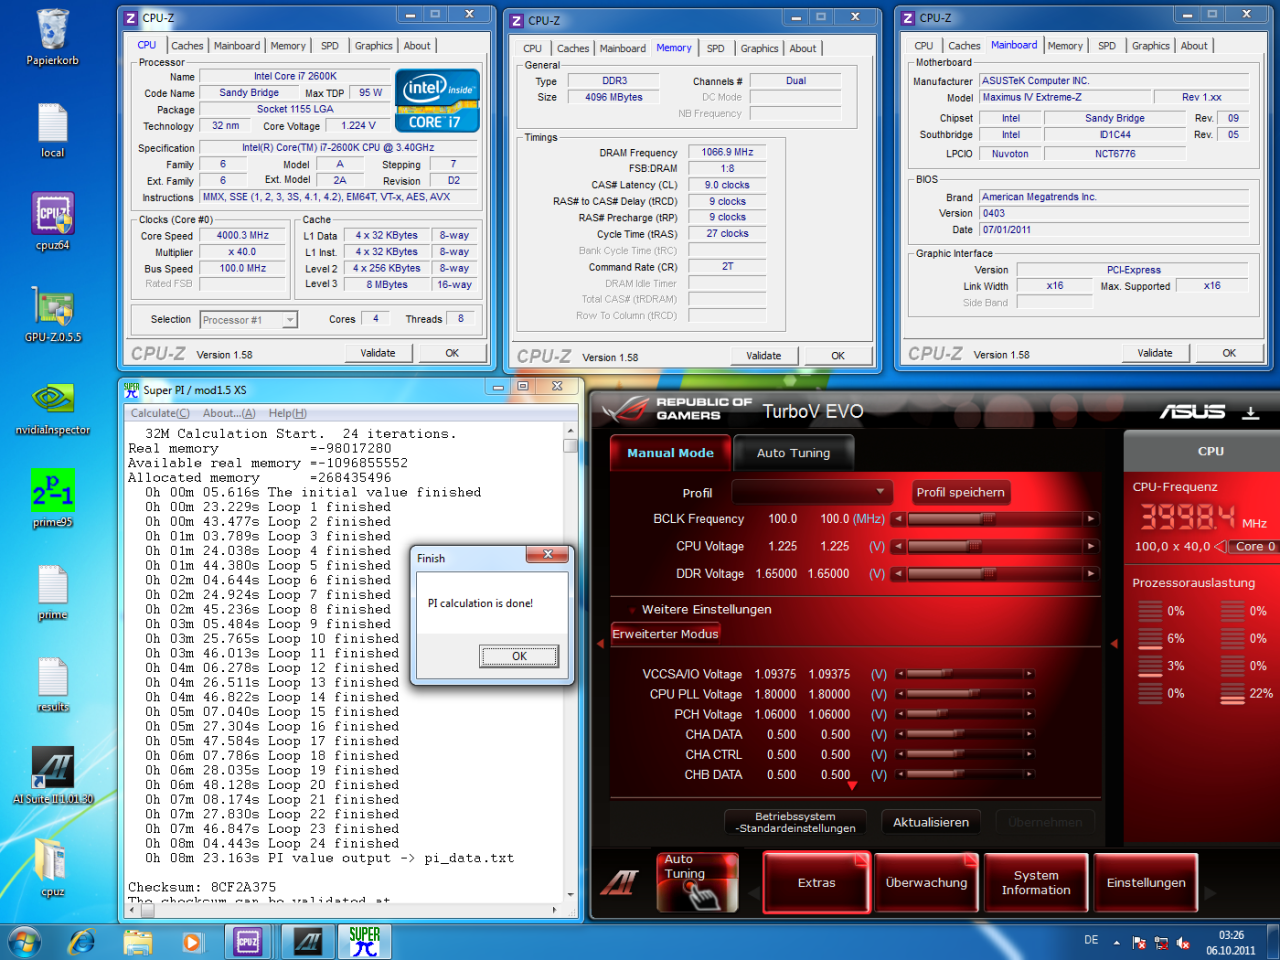Select the Auto Tuning tab in TurboV EVO
Viewport: 1280px width, 960px height.
tap(794, 453)
